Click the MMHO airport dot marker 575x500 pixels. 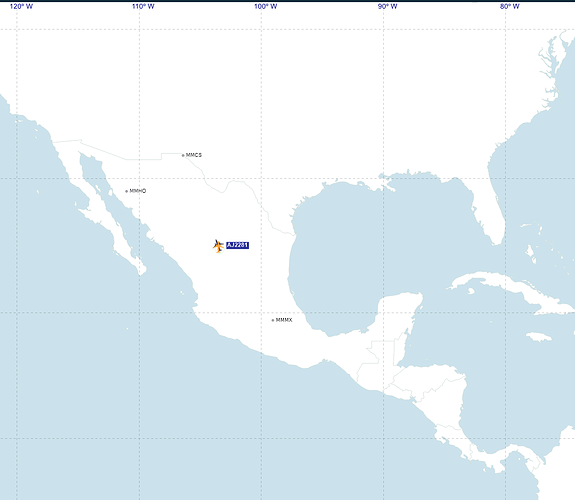coord(127,191)
